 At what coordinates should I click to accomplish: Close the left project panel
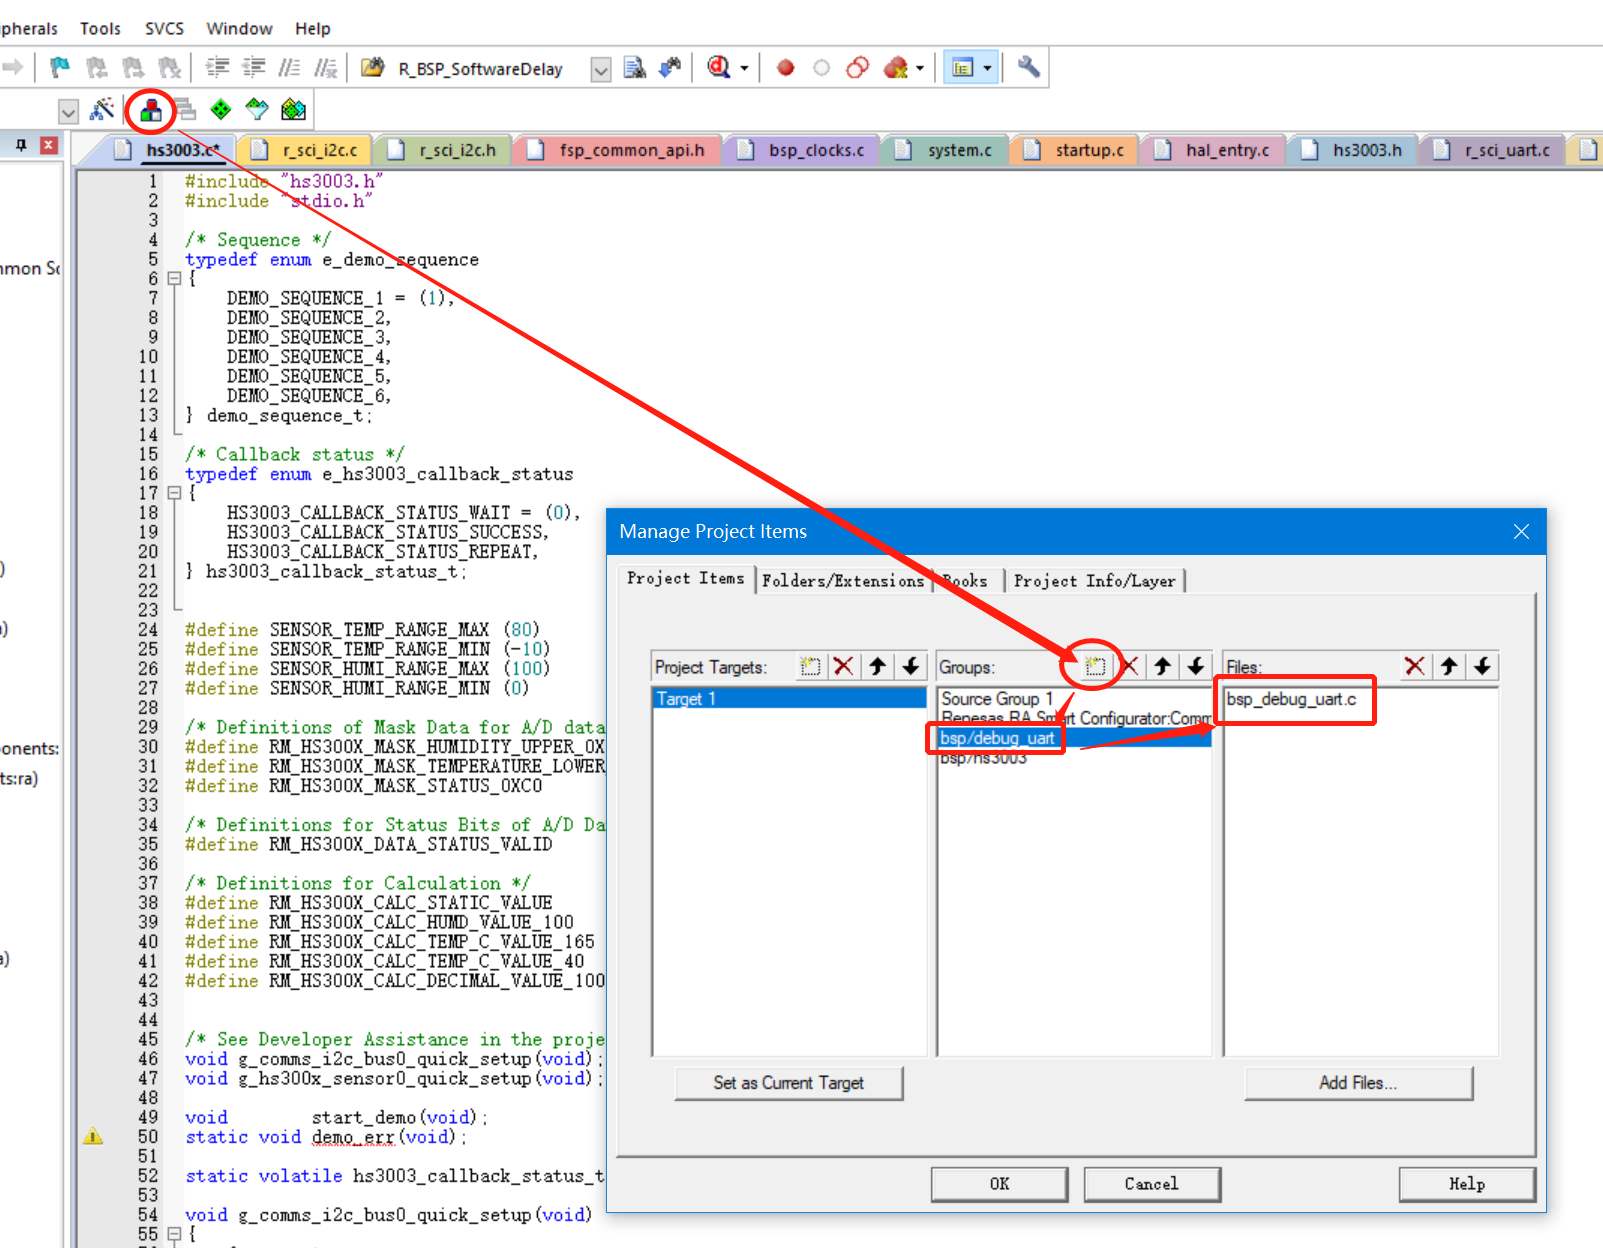point(48,145)
